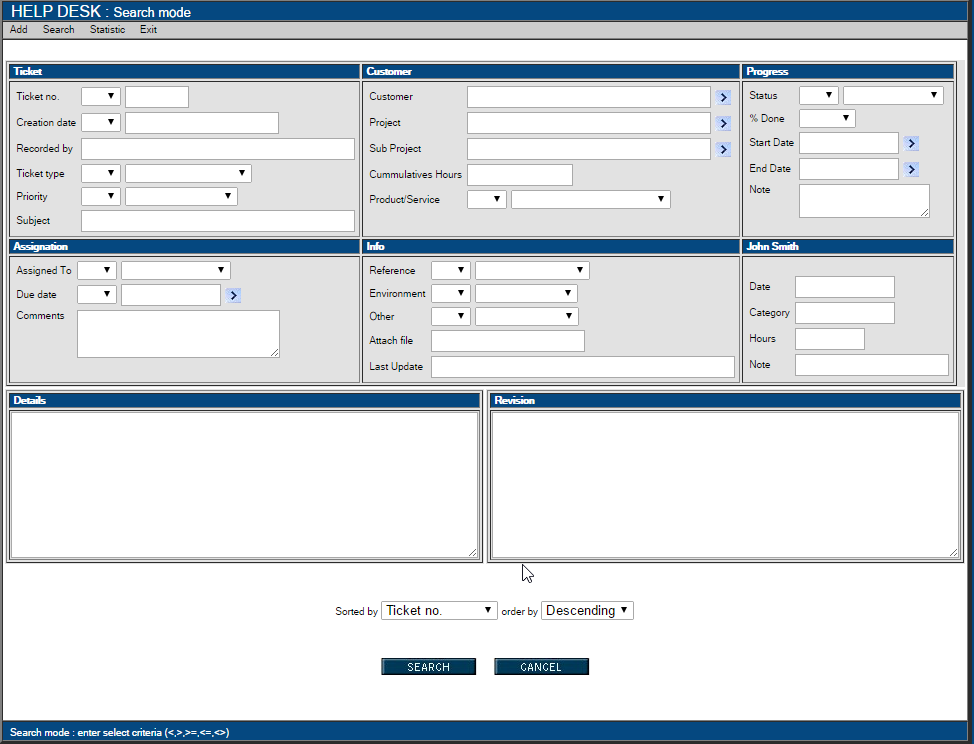This screenshot has height=744, width=974.
Task: Open the Status operator dropdown
Action: (x=819, y=95)
